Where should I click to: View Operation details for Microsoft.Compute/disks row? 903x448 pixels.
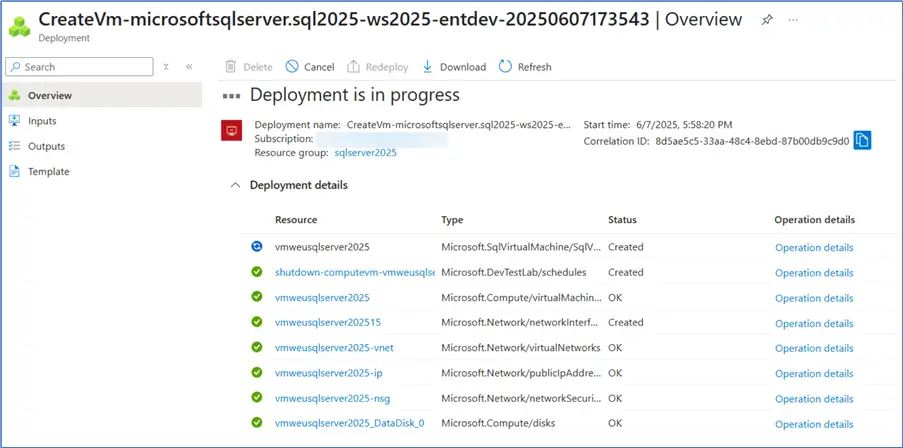pos(814,424)
